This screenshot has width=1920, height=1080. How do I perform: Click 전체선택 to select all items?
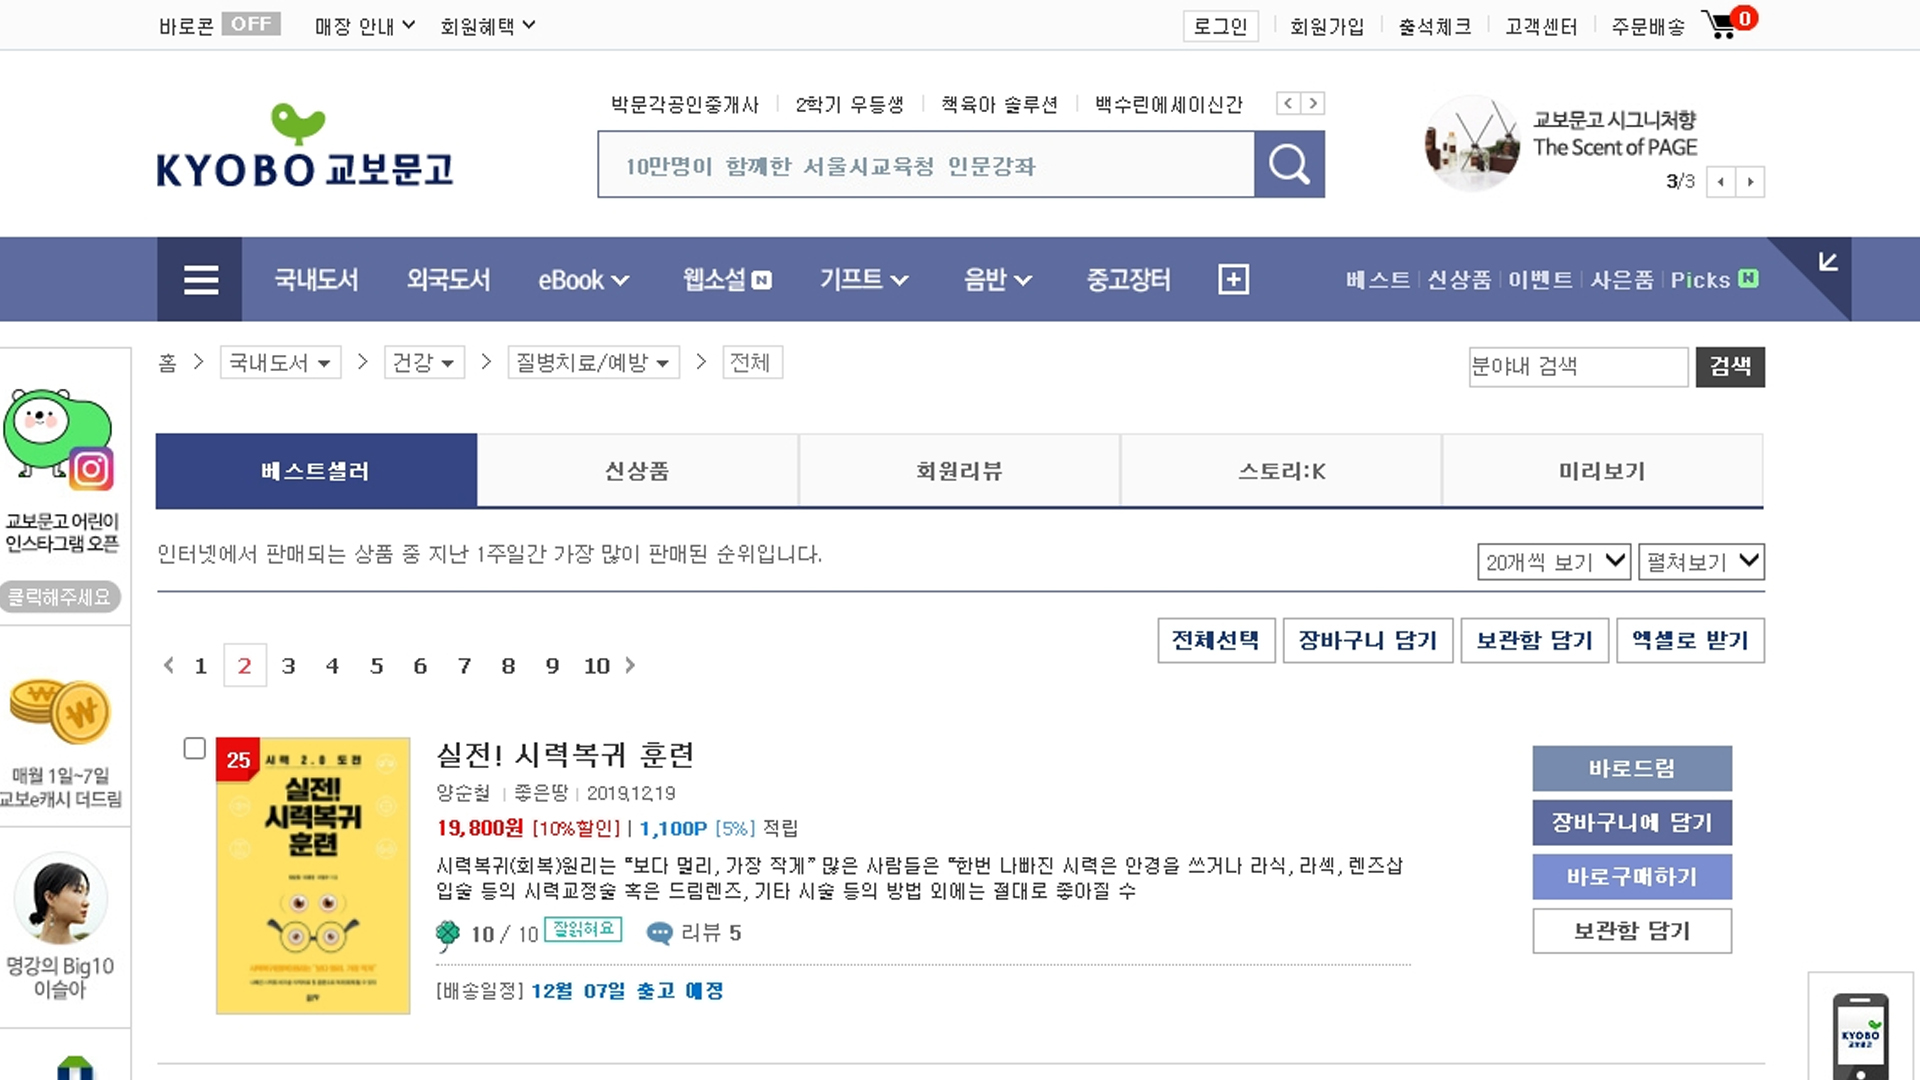1215,640
